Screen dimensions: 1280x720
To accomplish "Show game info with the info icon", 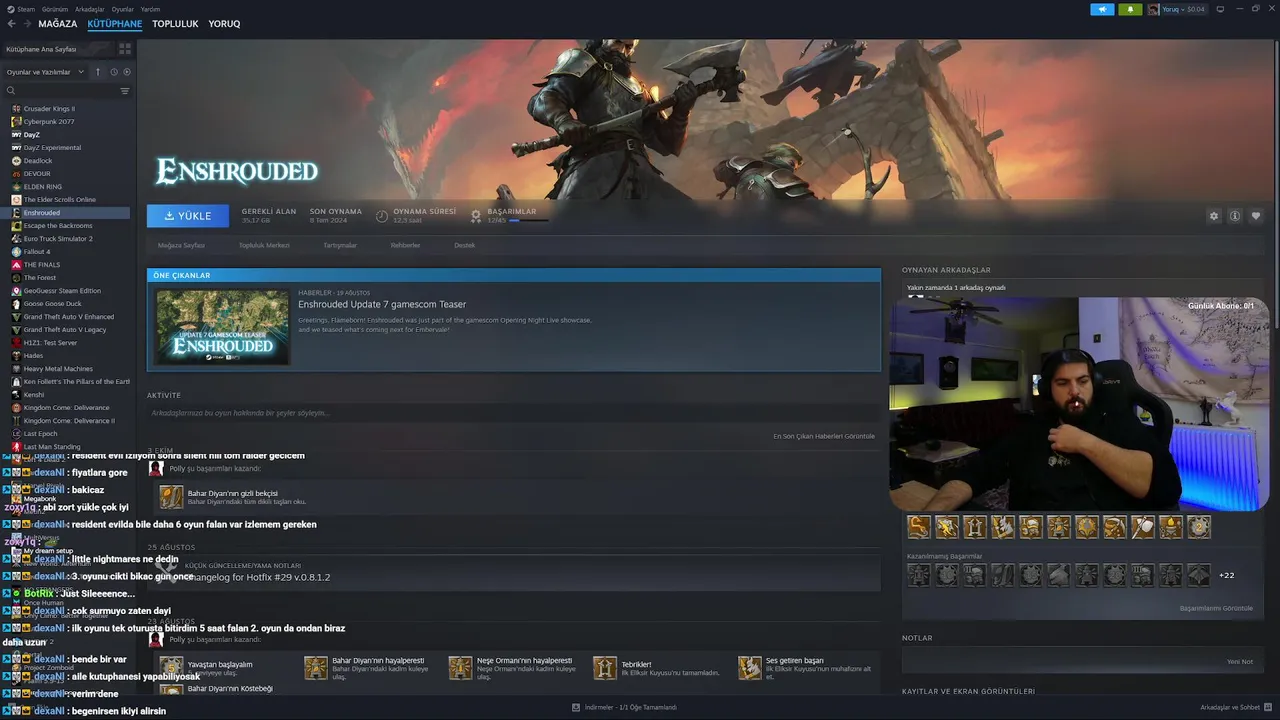I will [1235, 216].
